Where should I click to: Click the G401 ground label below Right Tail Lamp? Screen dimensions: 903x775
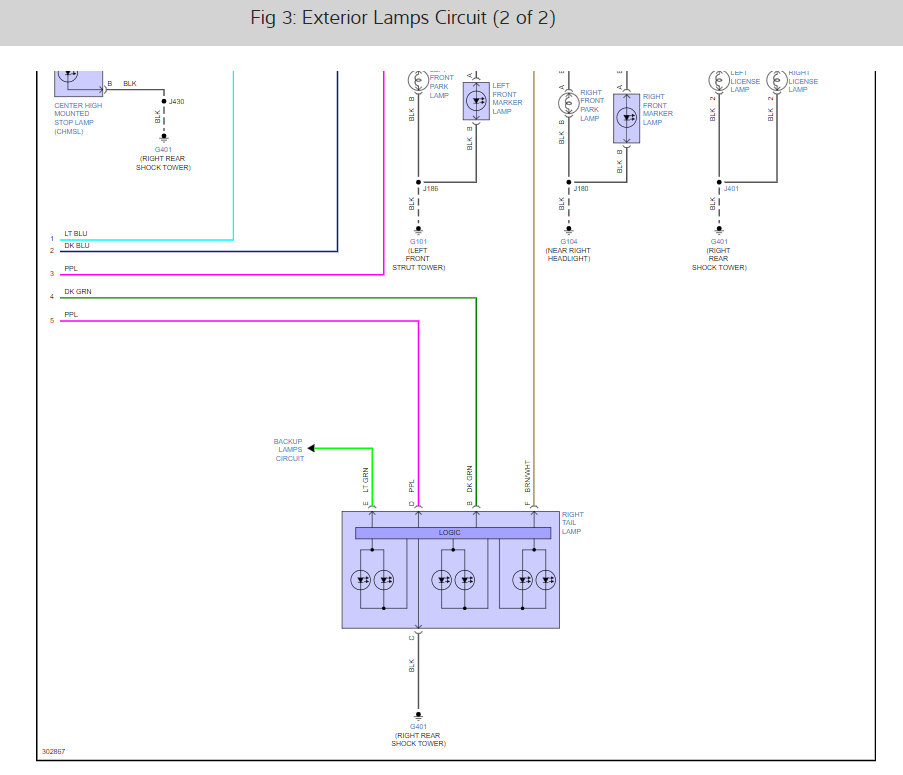pos(418,727)
